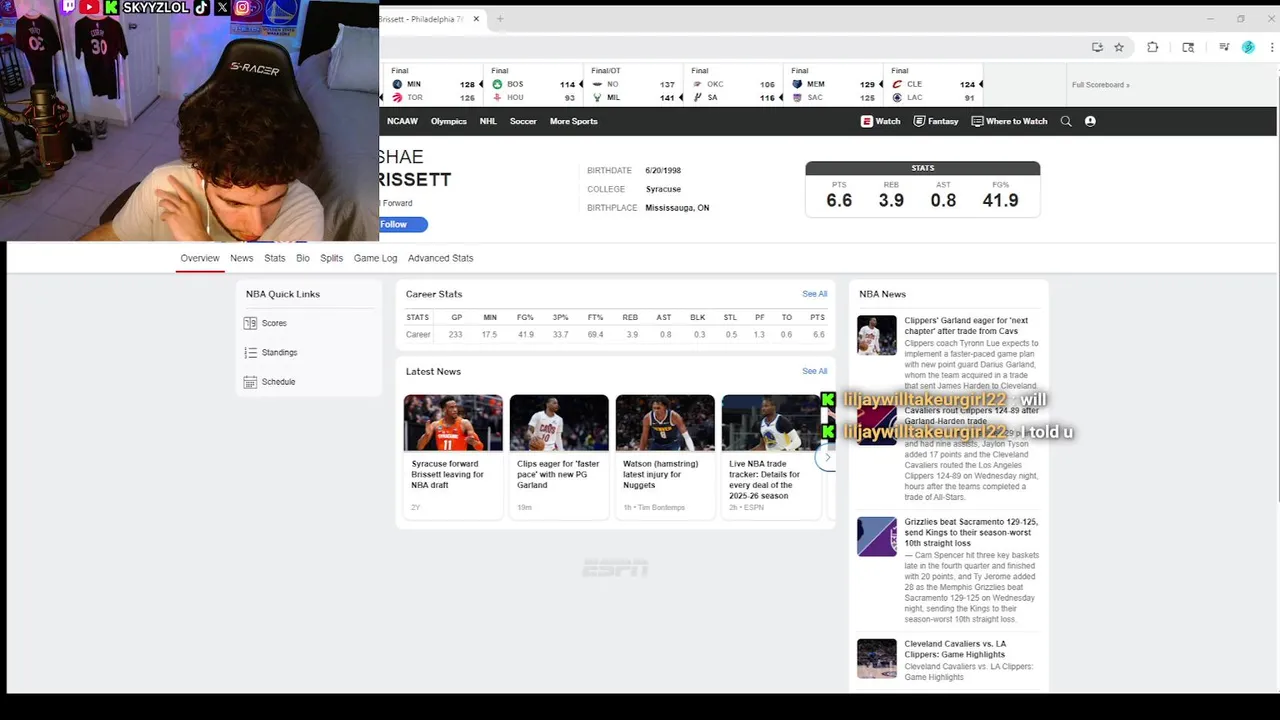Open the Chrome extensions puzzle icon
The image size is (1280, 720).
1152,47
